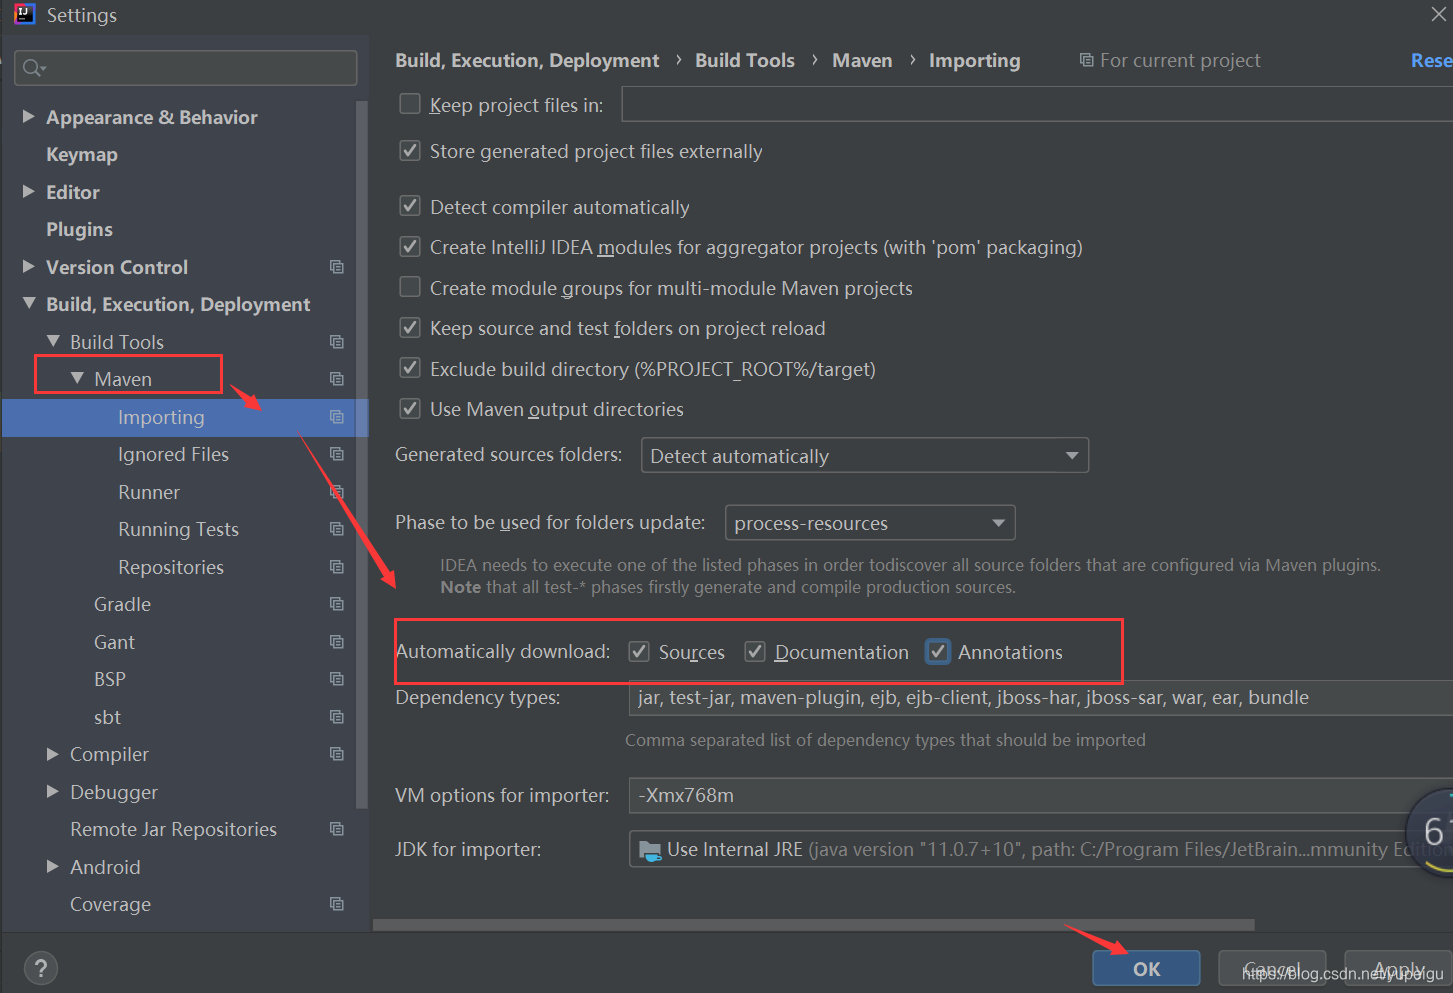The height and width of the screenshot is (993, 1453).
Task: Click into the settings search field
Action: click(x=186, y=68)
